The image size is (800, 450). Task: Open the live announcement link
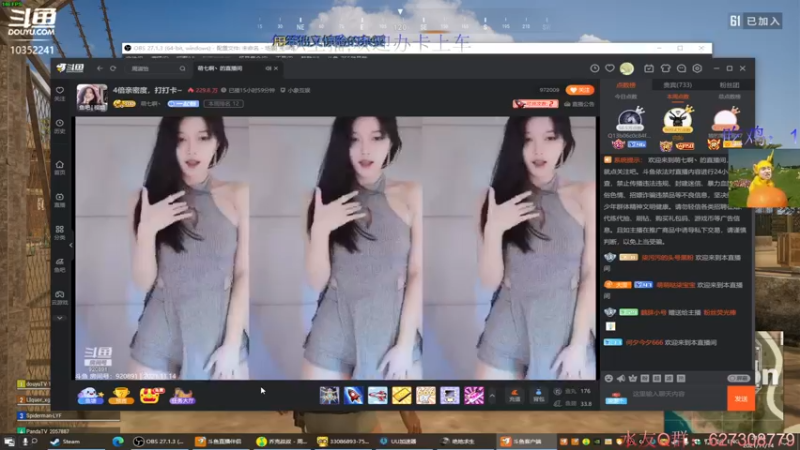[580, 104]
